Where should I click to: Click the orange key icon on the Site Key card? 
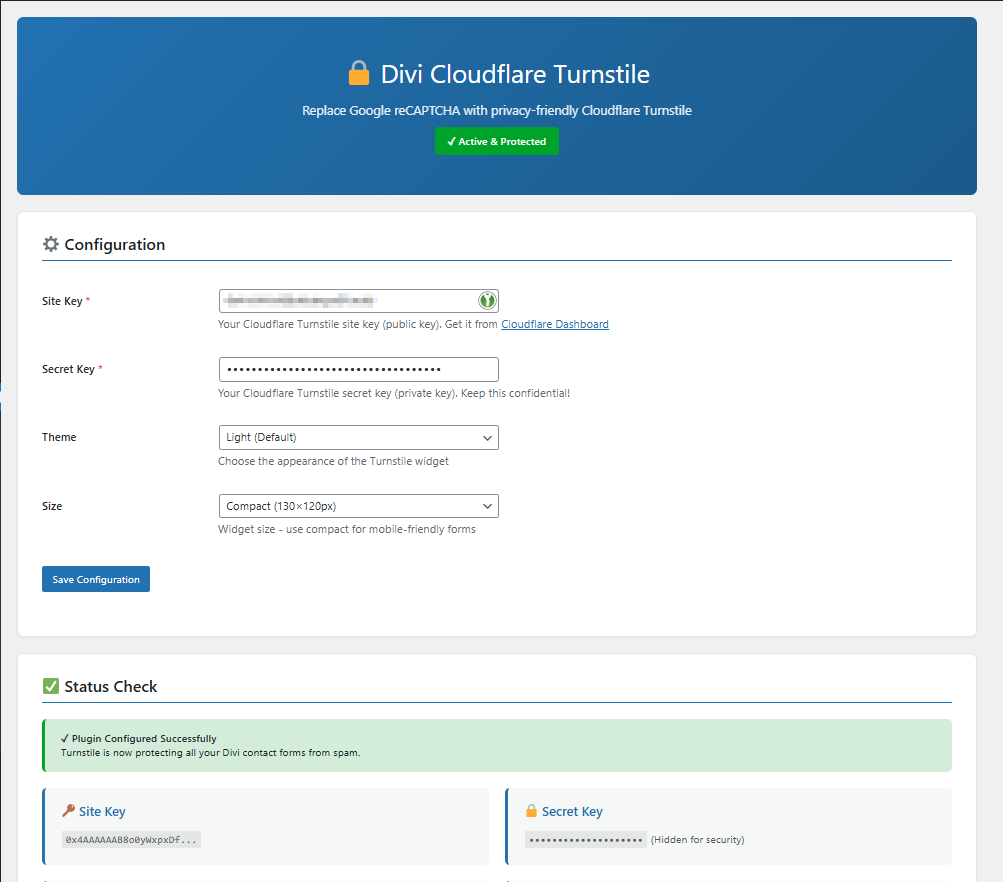69,811
